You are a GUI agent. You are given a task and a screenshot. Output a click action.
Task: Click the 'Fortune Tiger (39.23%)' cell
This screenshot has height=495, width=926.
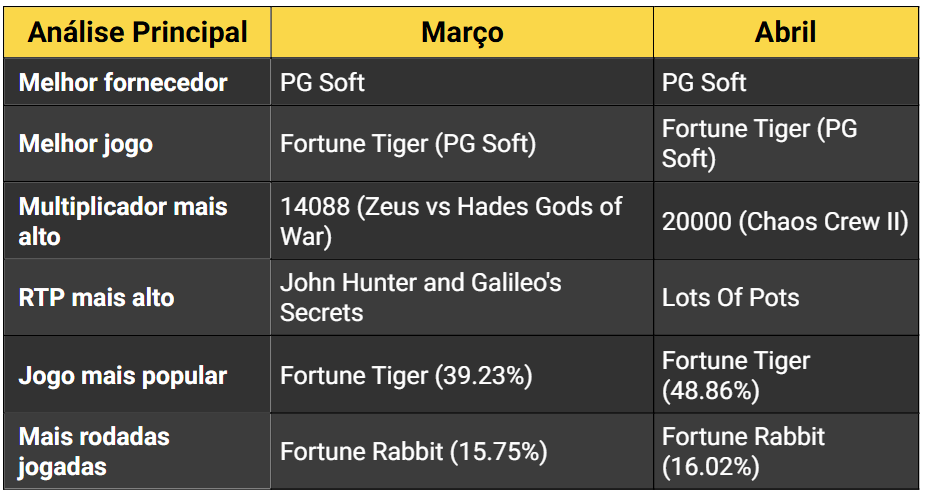click(x=406, y=375)
